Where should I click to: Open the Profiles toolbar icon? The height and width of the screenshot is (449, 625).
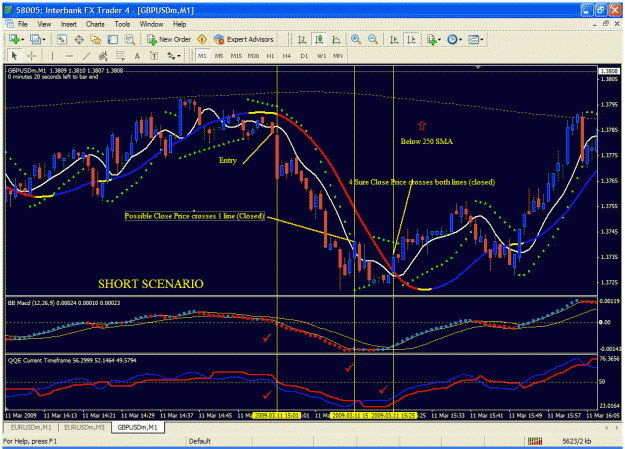coord(35,39)
